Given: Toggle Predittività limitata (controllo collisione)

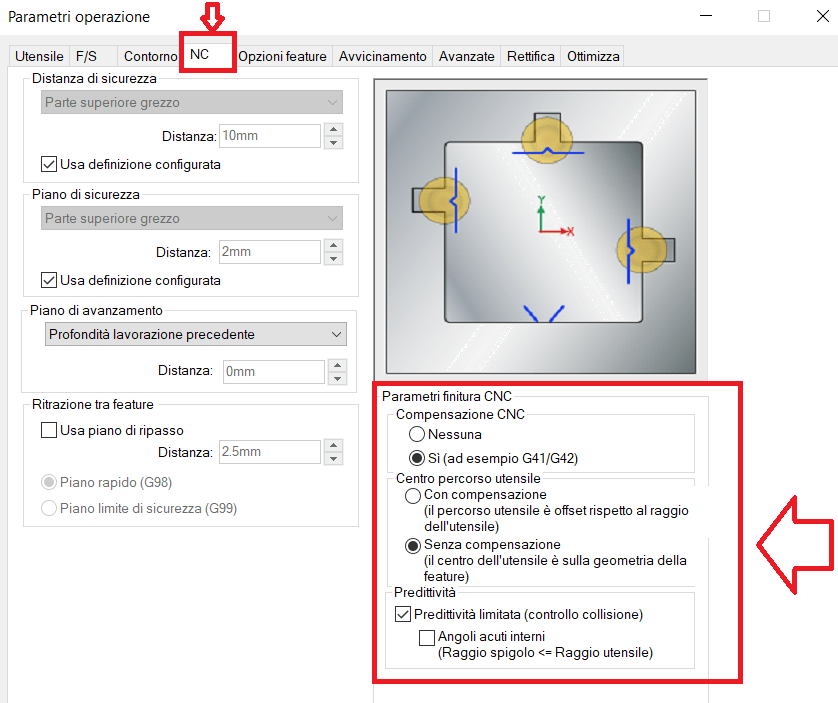Looking at the screenshot, I should (x=403, y=614).
